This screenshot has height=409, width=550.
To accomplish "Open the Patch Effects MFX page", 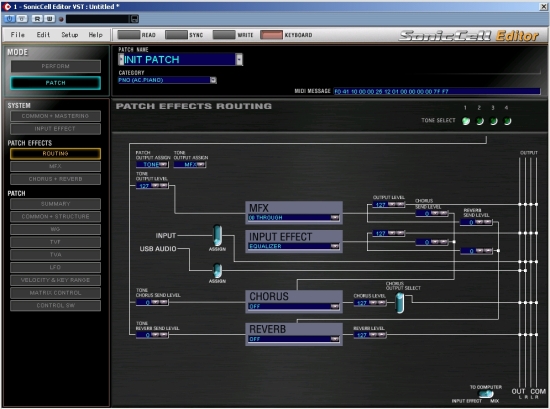I will pyautogui.click(x=55, y=166).
